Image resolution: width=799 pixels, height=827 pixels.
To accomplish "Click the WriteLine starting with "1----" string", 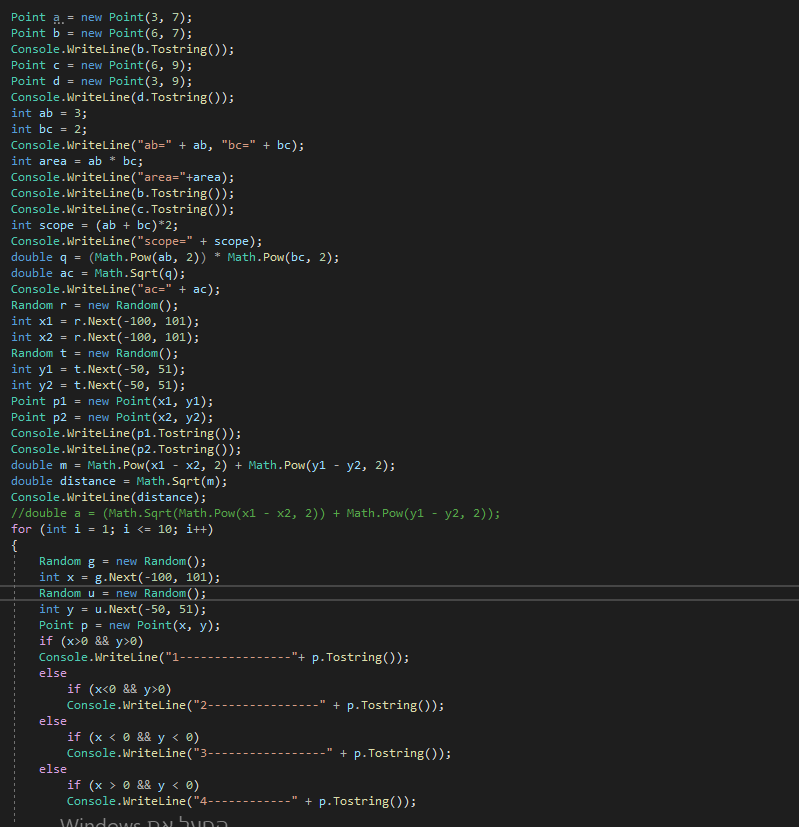I will (x=224, y=657).
